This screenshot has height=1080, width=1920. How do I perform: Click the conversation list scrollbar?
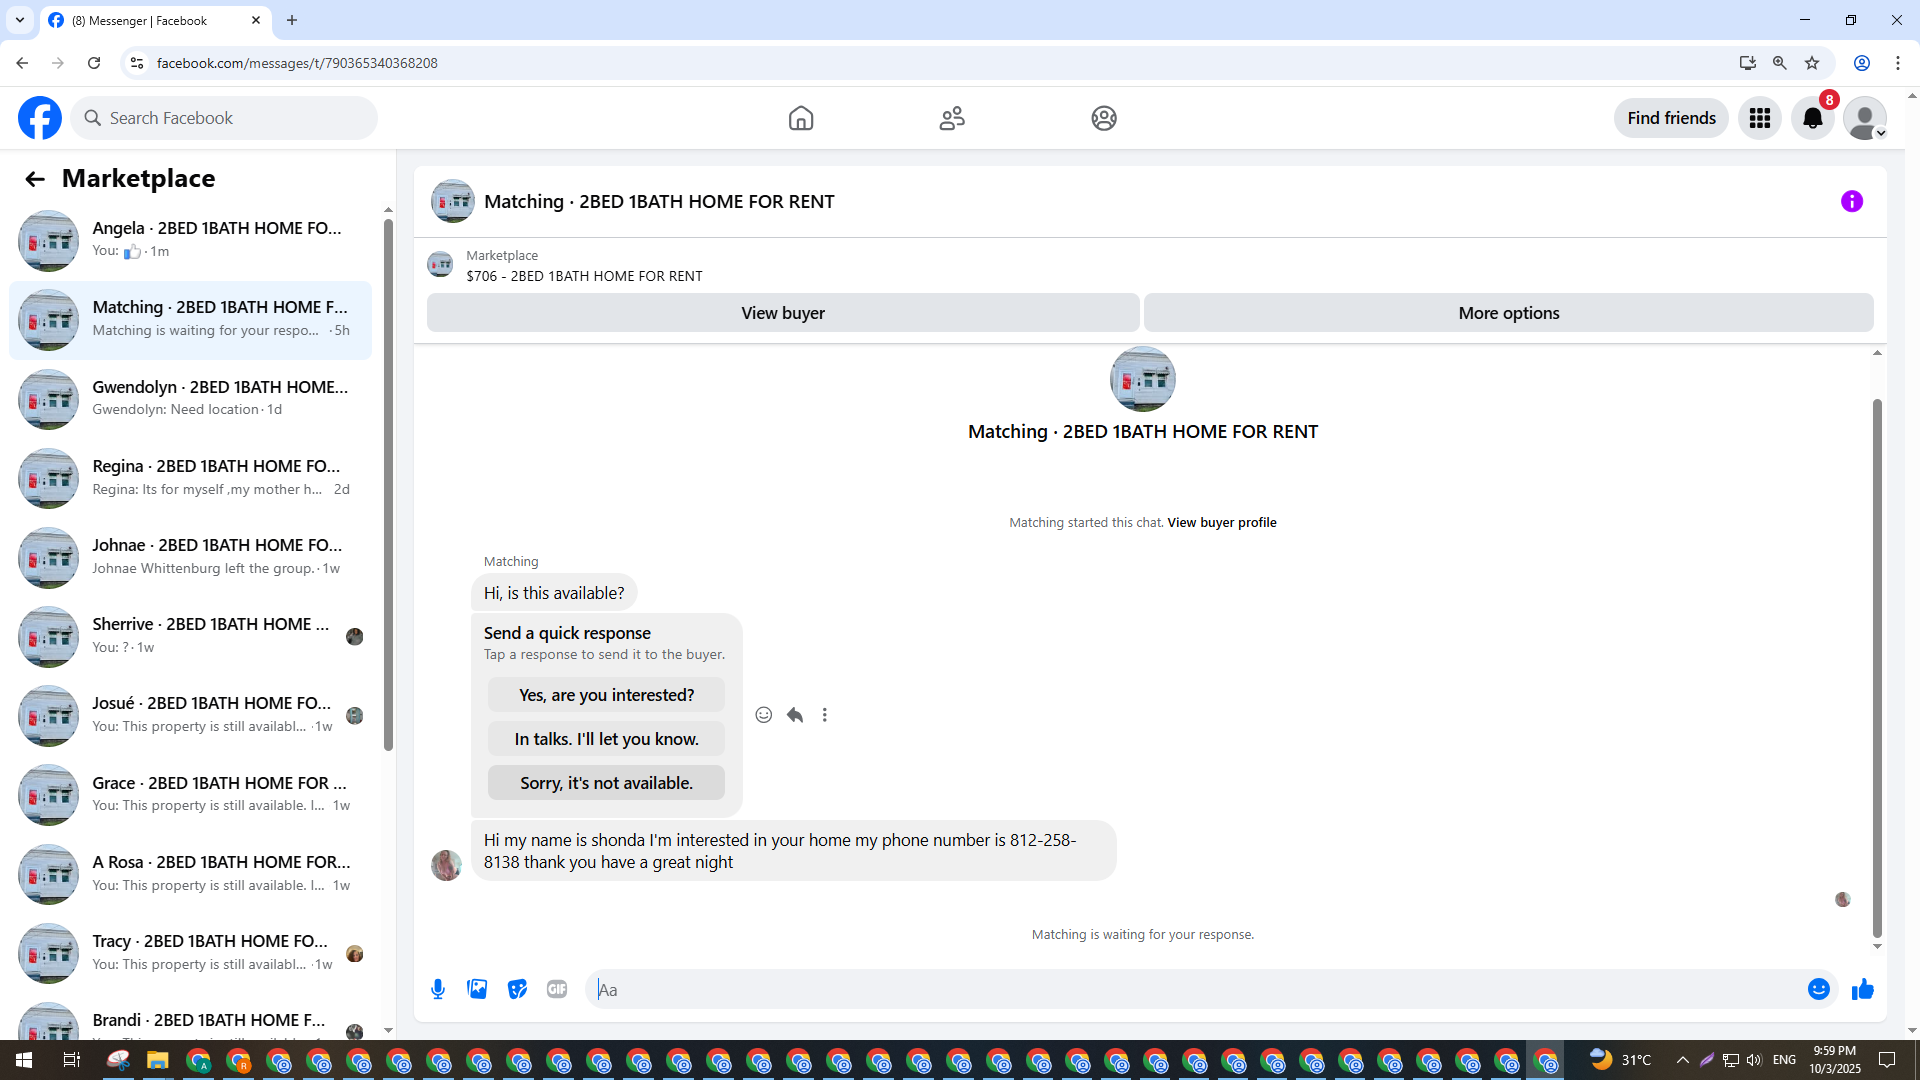[x=388, y=485]
